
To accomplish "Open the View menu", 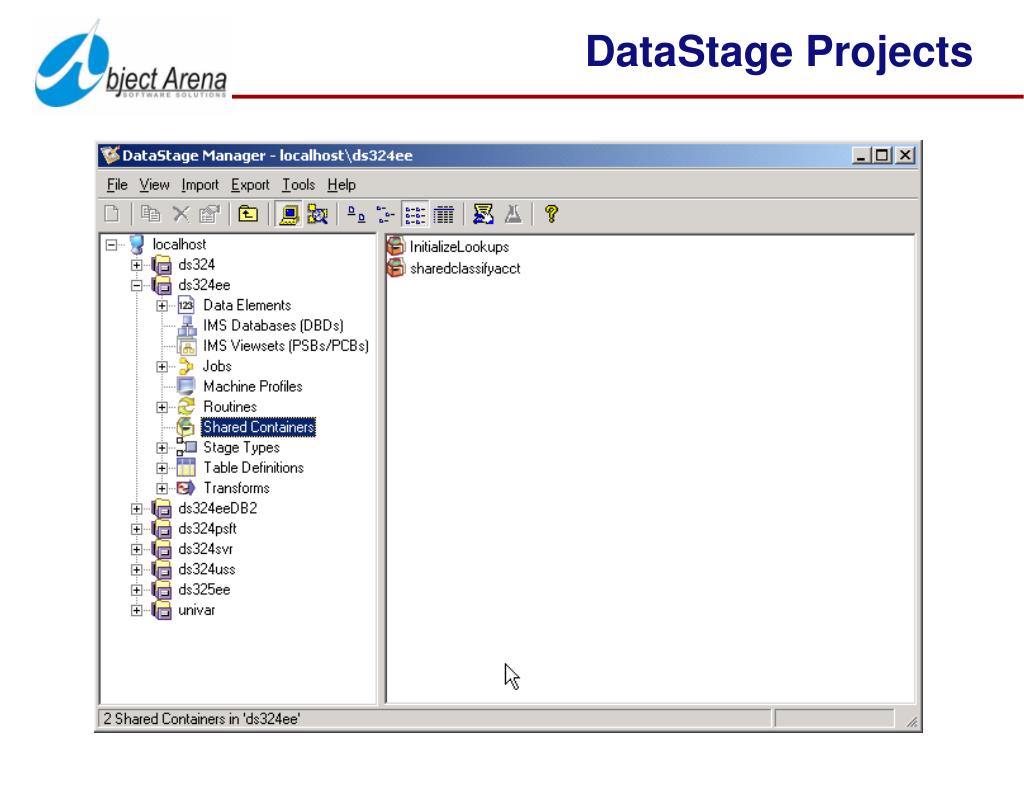I will (x=154, y=186).
